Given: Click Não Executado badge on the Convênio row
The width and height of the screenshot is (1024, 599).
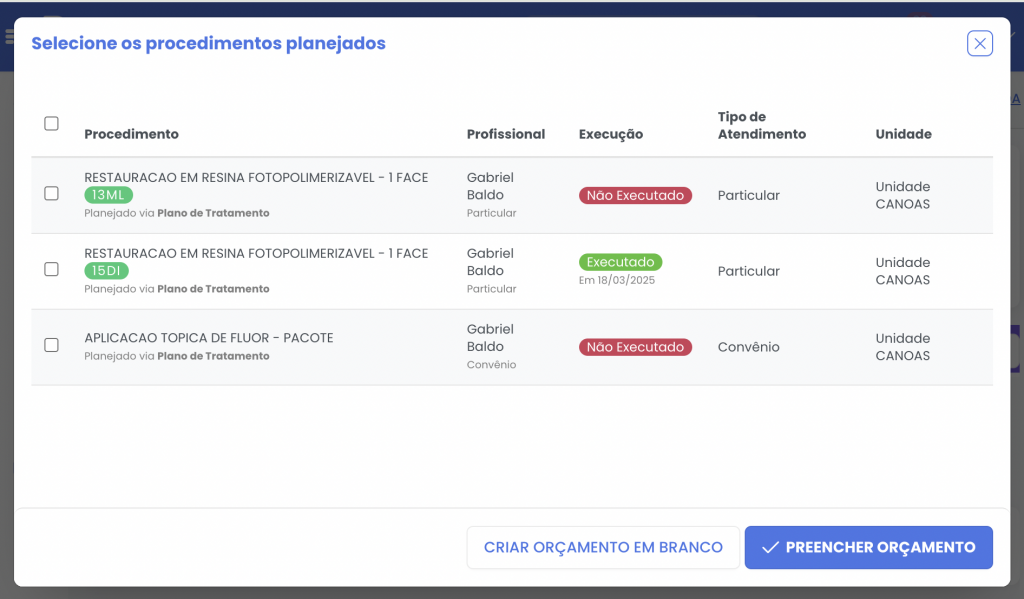Looking at the screenshot, I should click(x=635, y=348).
